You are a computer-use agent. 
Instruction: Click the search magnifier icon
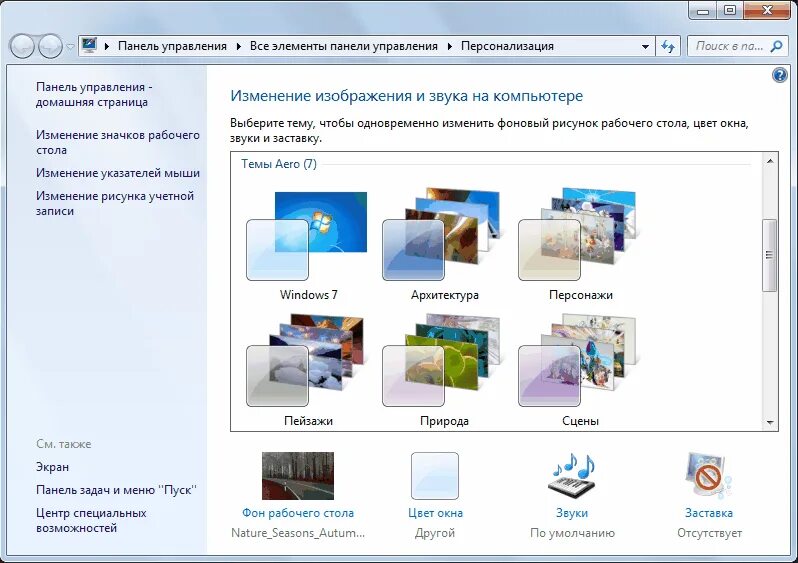[x=776, y=46]
